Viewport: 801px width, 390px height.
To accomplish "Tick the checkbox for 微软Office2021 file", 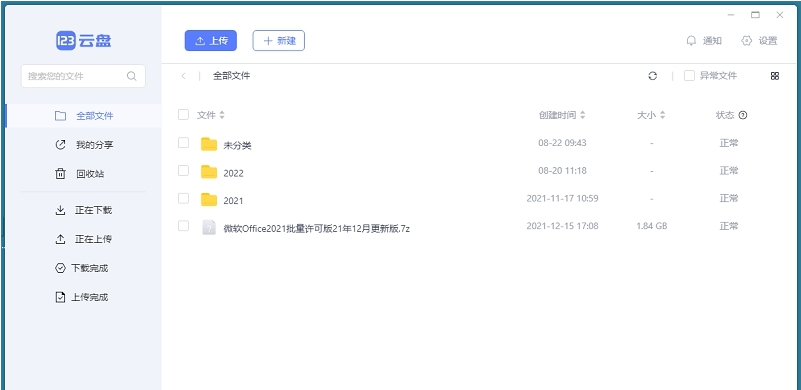I will pos(183,225).
